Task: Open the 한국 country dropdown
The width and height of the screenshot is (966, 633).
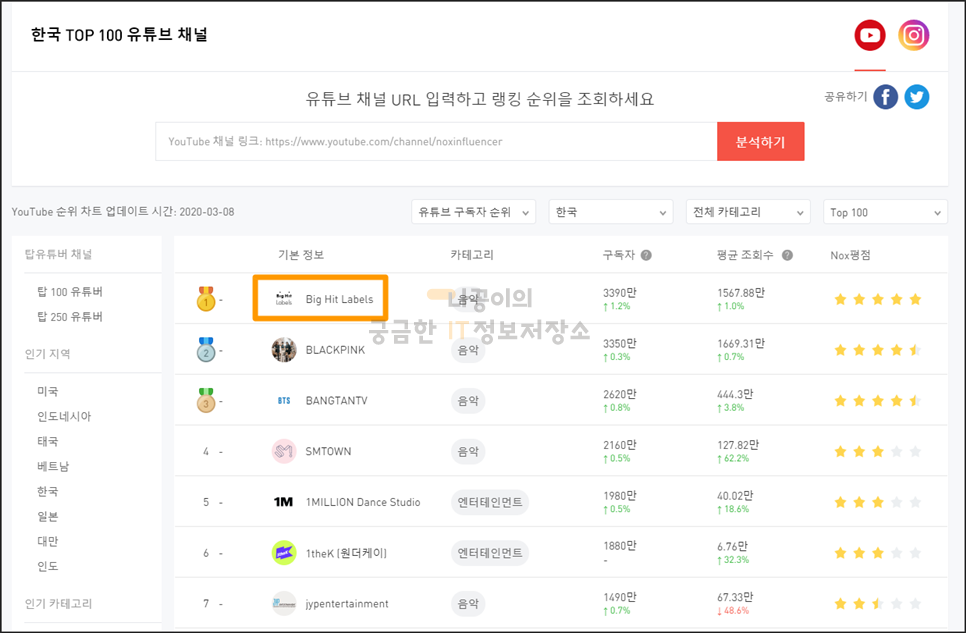Action: tap(611, 212)
